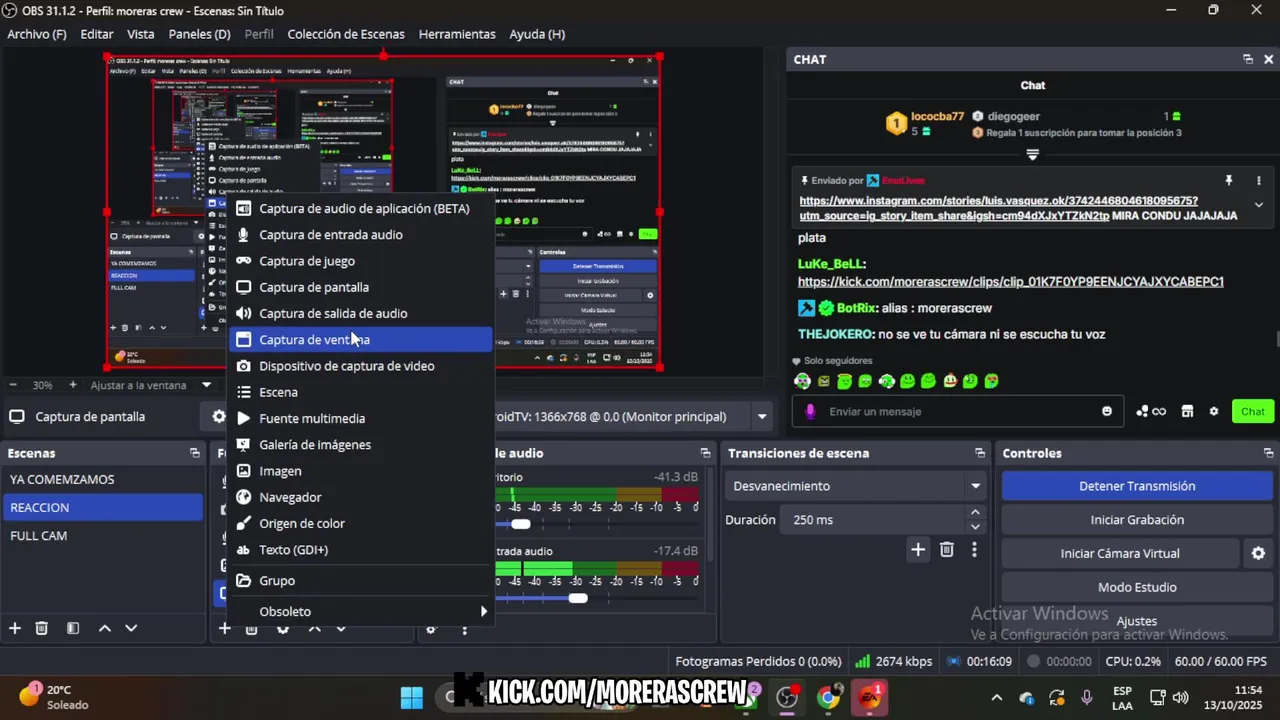This screenshot has width=1280, height=720.
Task: Undock the Controles panel
Action: click(x=1268, y=453)
